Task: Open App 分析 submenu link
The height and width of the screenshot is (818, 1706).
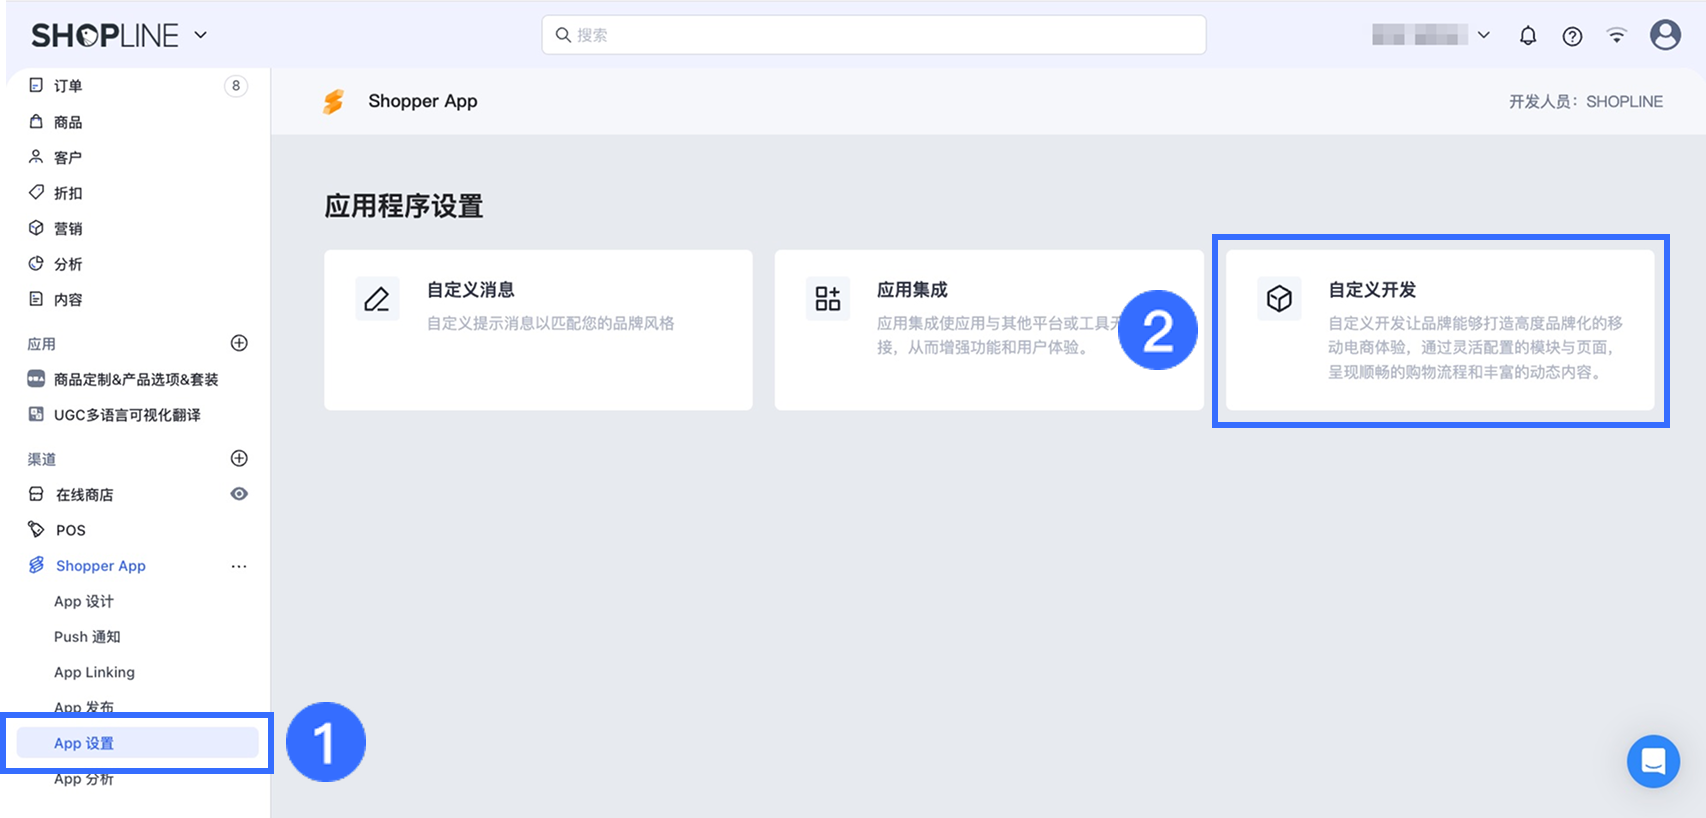Action: (84, 778)
